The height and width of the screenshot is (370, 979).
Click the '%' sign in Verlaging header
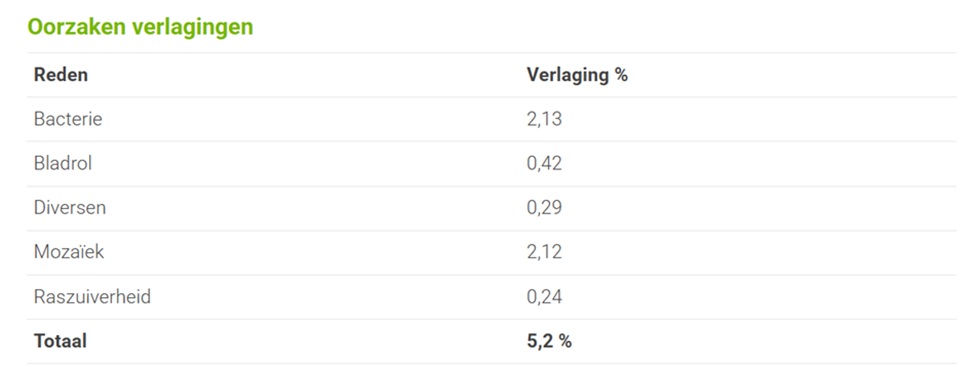point(621,75)
